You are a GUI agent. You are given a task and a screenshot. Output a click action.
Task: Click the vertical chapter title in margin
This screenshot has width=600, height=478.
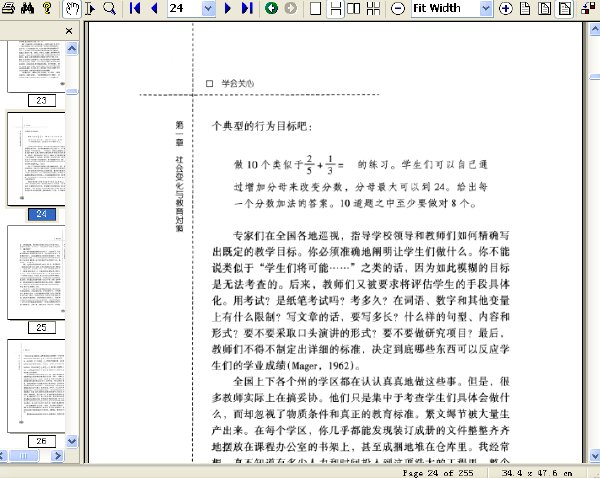click(x=179, y=176)
